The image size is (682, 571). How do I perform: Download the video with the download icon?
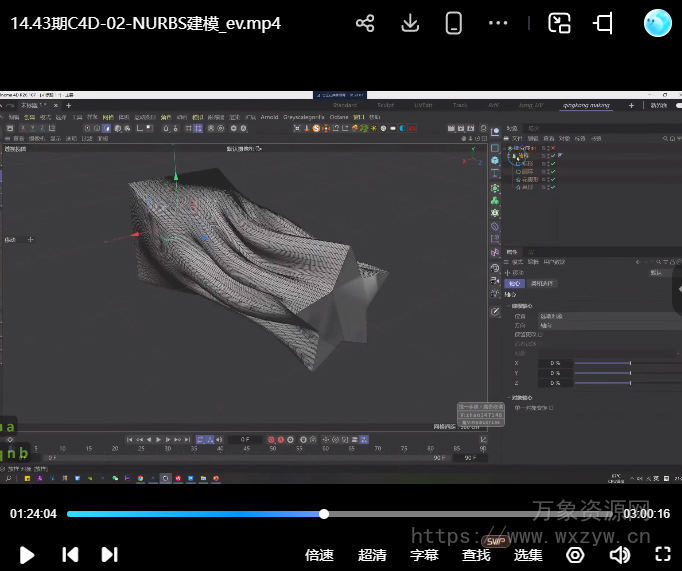(410, 23)
